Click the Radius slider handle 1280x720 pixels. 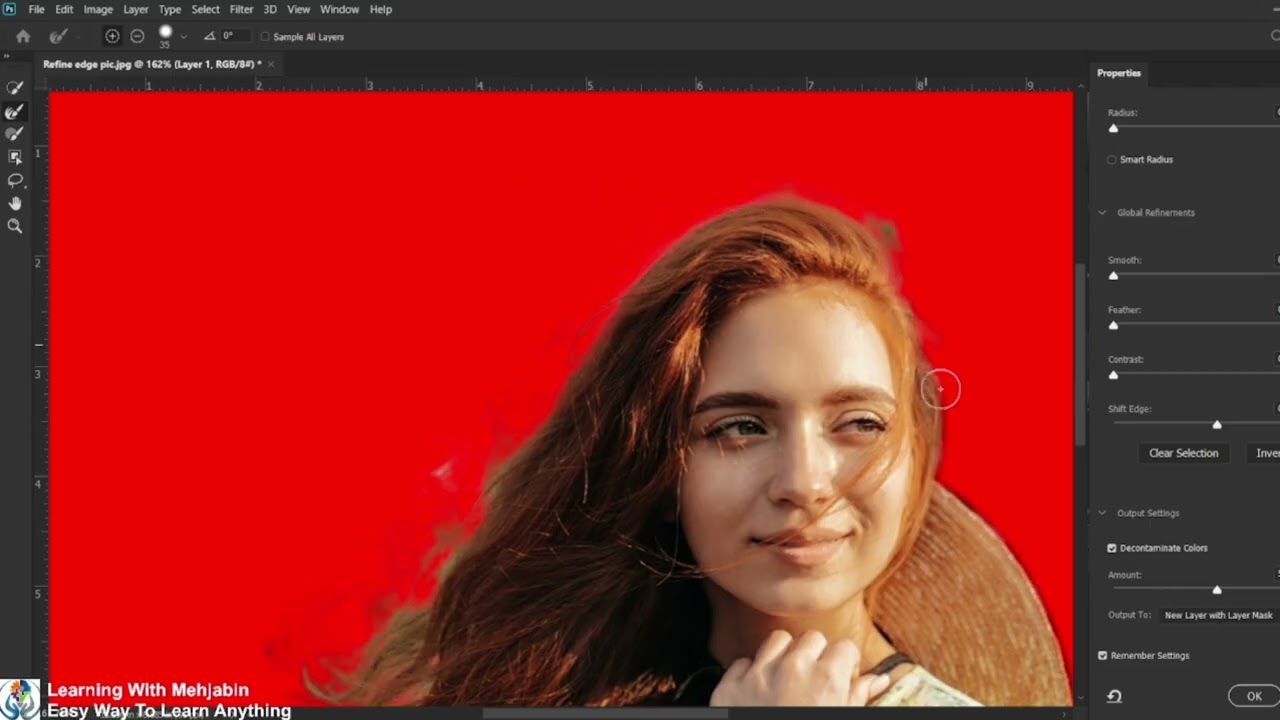[1113, 128]
